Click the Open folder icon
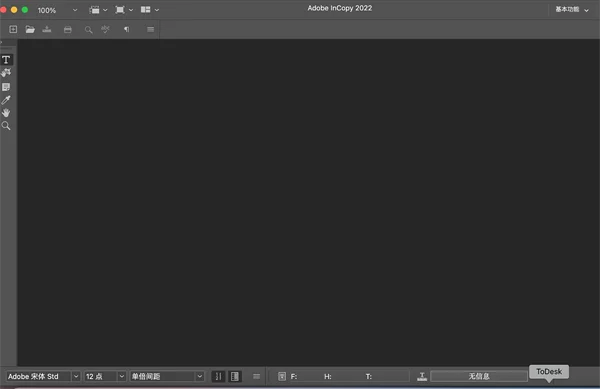Image resolution: width=600 pixels, height=389 pixels. [30, 29]
